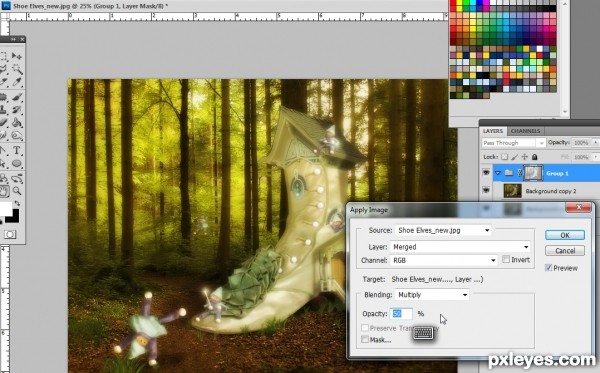Click the layer Fill 100% field
Viewport: 600px width, 373px height.
tap(582, 157)
